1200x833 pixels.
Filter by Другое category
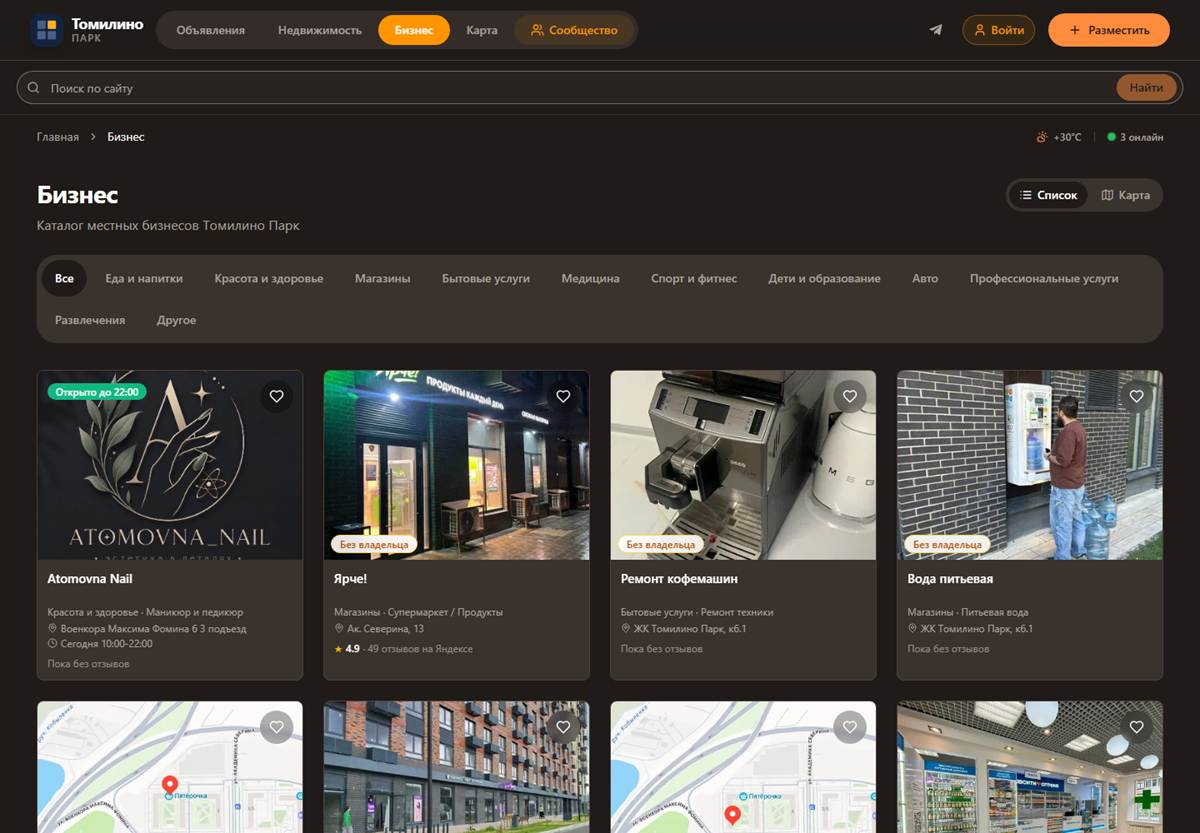coord(176,320)
